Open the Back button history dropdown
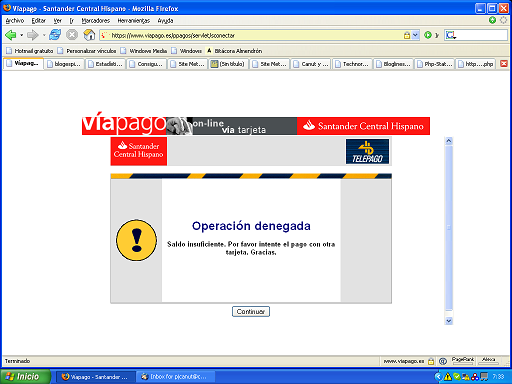512x384 pixels. point(21,35)
